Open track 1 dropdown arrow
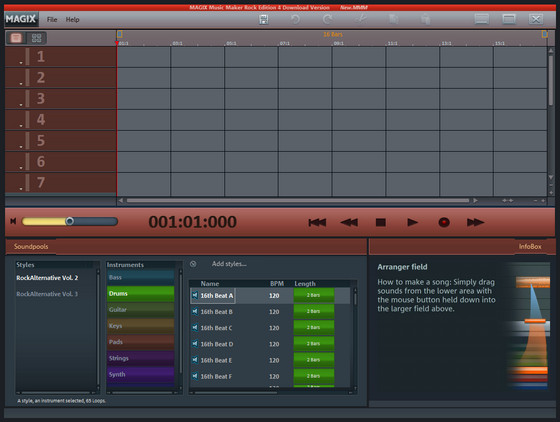Screen dimensions: 560x422 21,63
